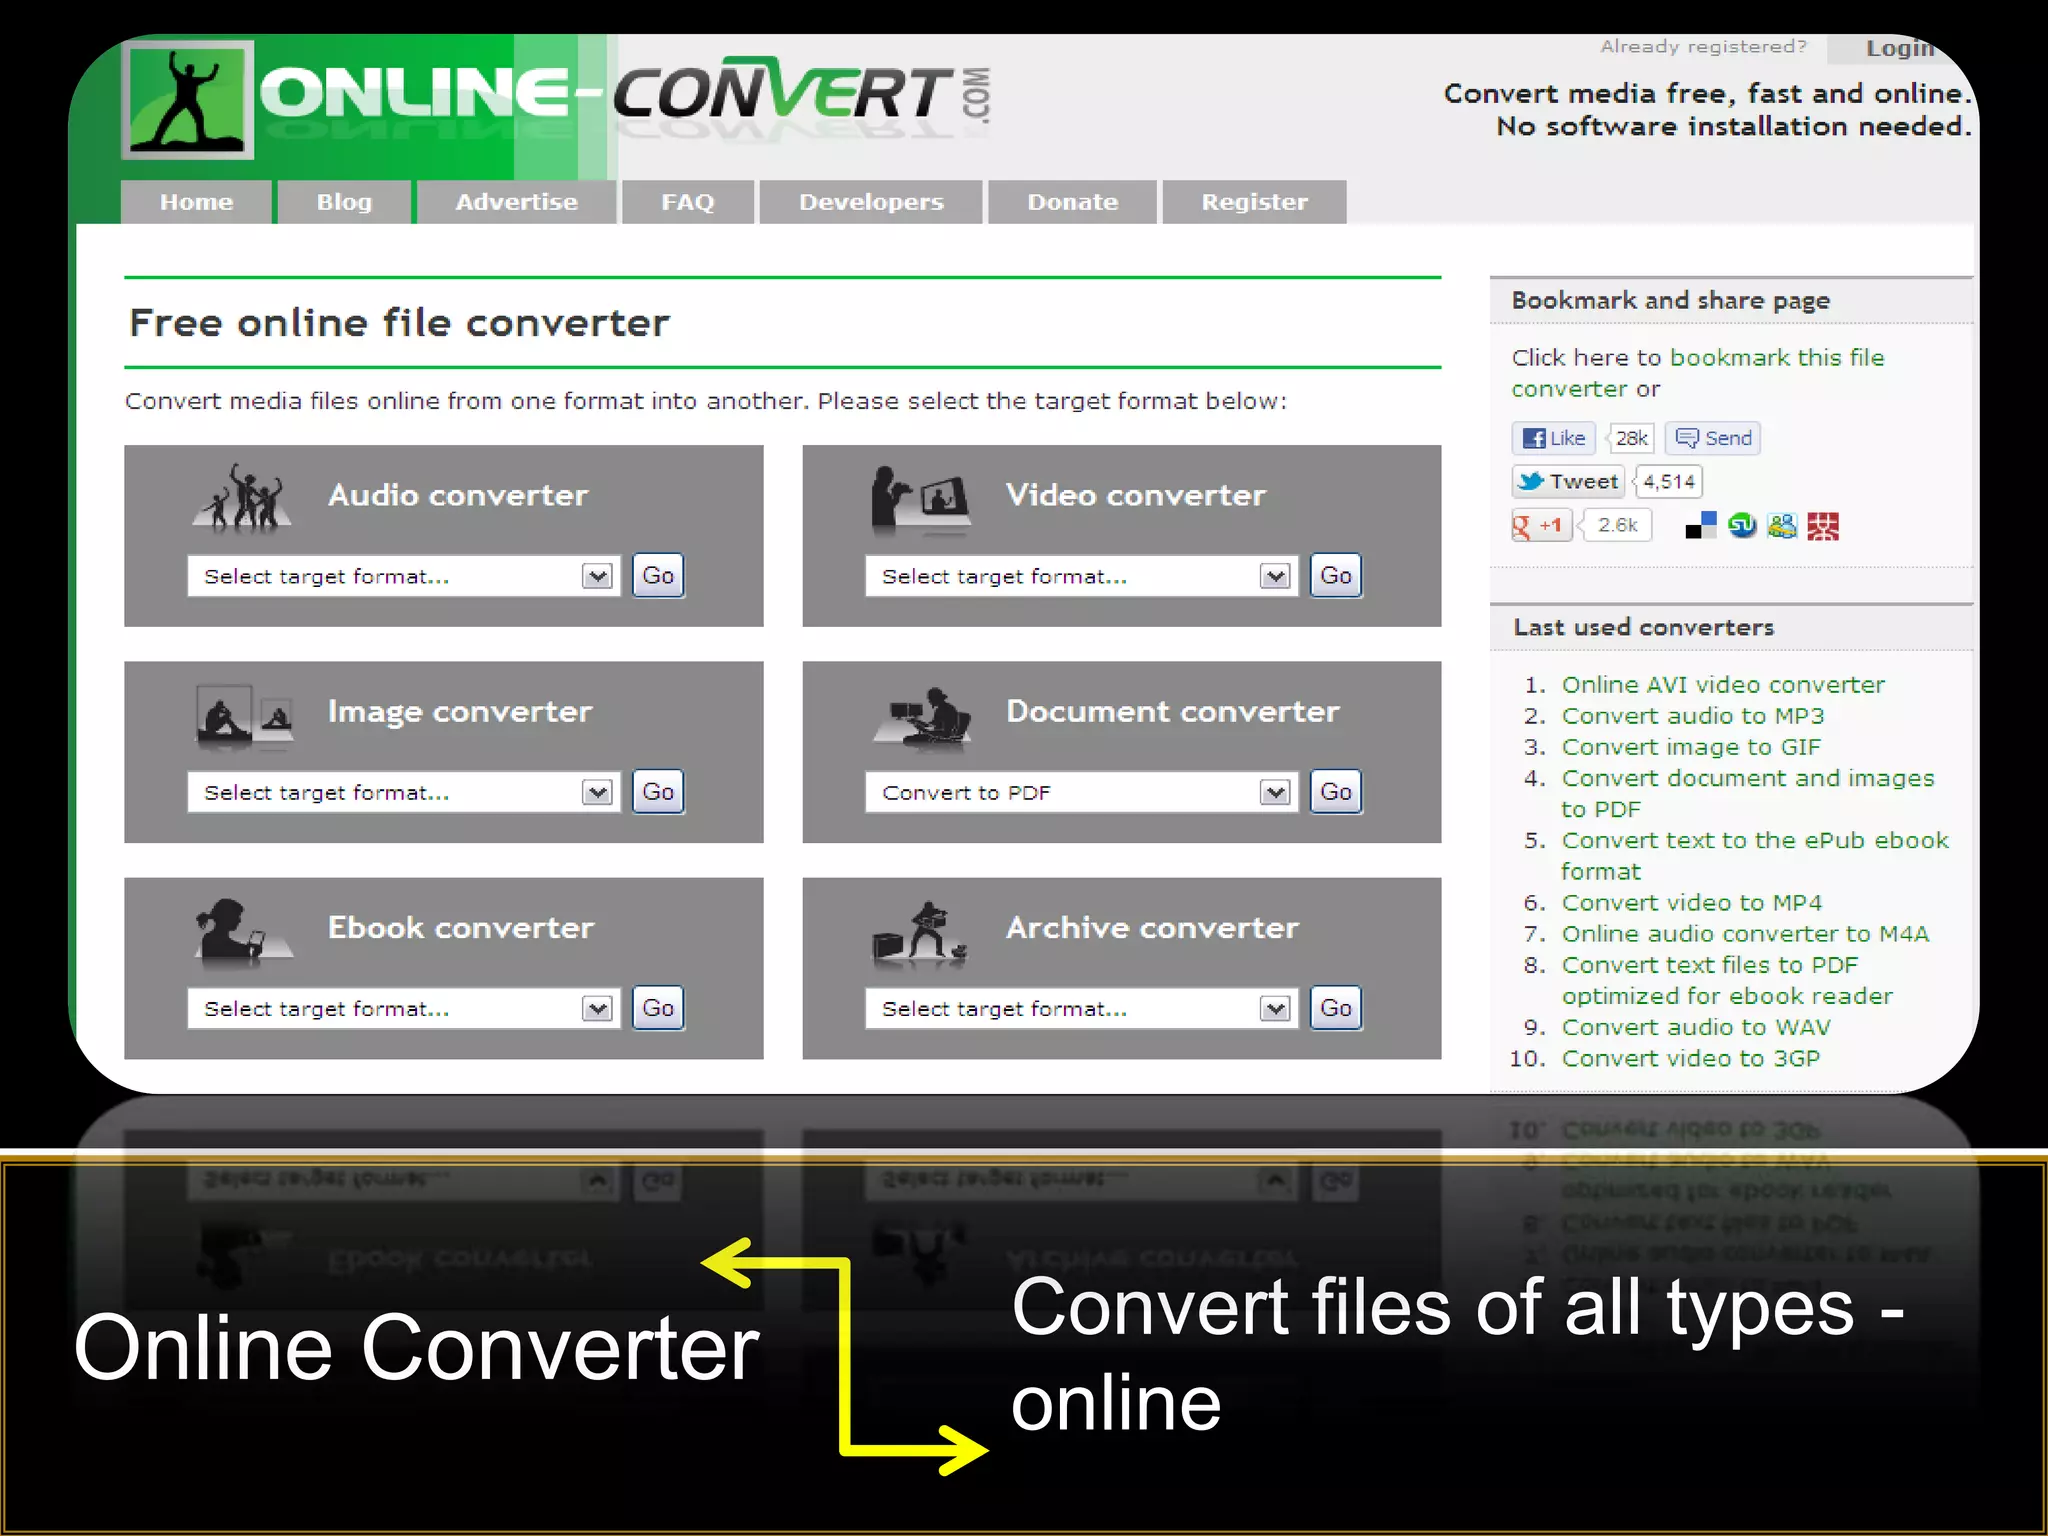The width and height of the screenshot is (2048, 1536).
Task: Click the Twitter Tweet button
Action: click(1568, 481)
